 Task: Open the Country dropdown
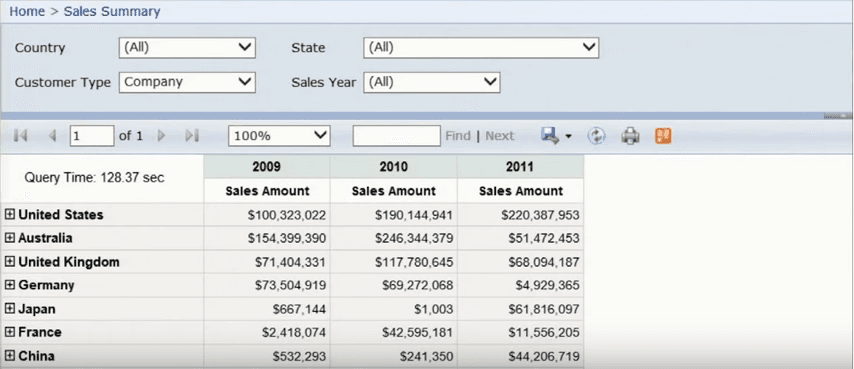[187, 48]
